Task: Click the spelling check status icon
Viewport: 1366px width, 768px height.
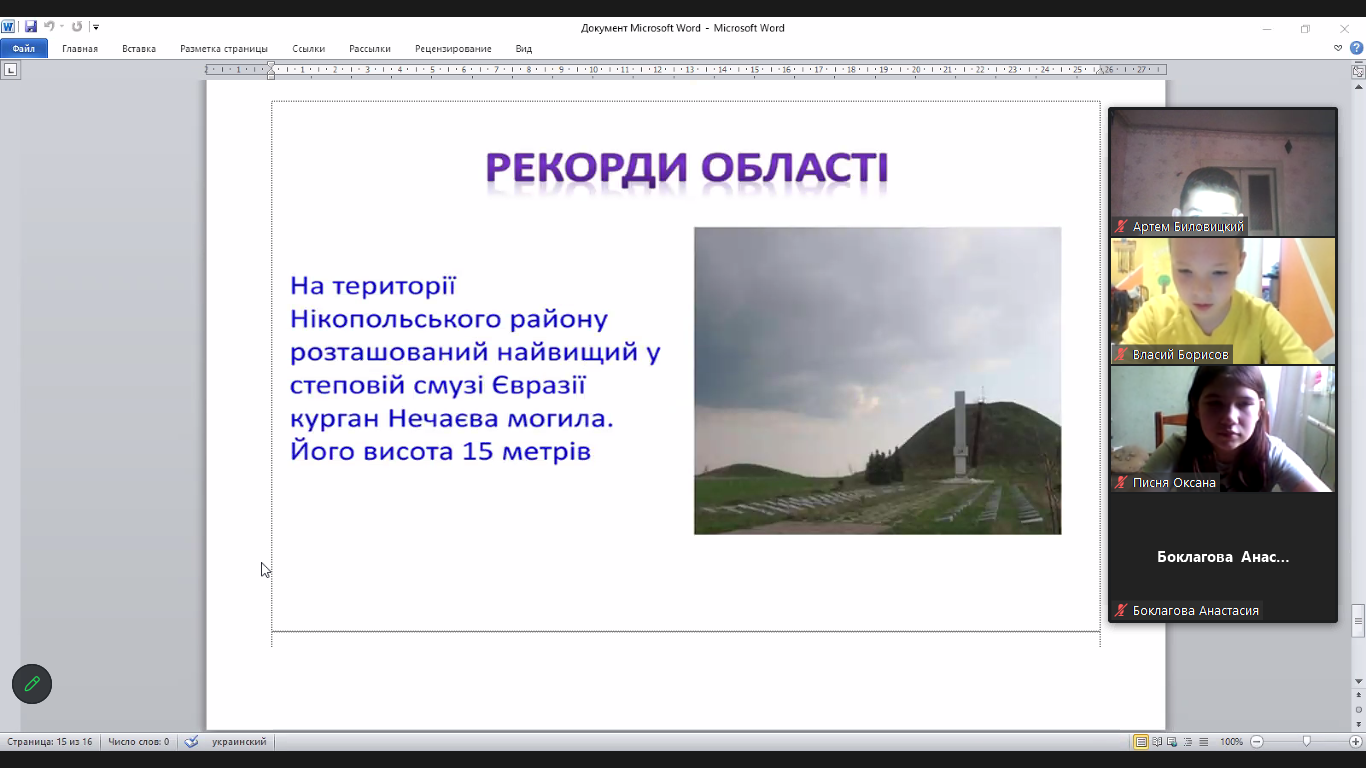Action: pyautogui.click(x=191, y=742)
